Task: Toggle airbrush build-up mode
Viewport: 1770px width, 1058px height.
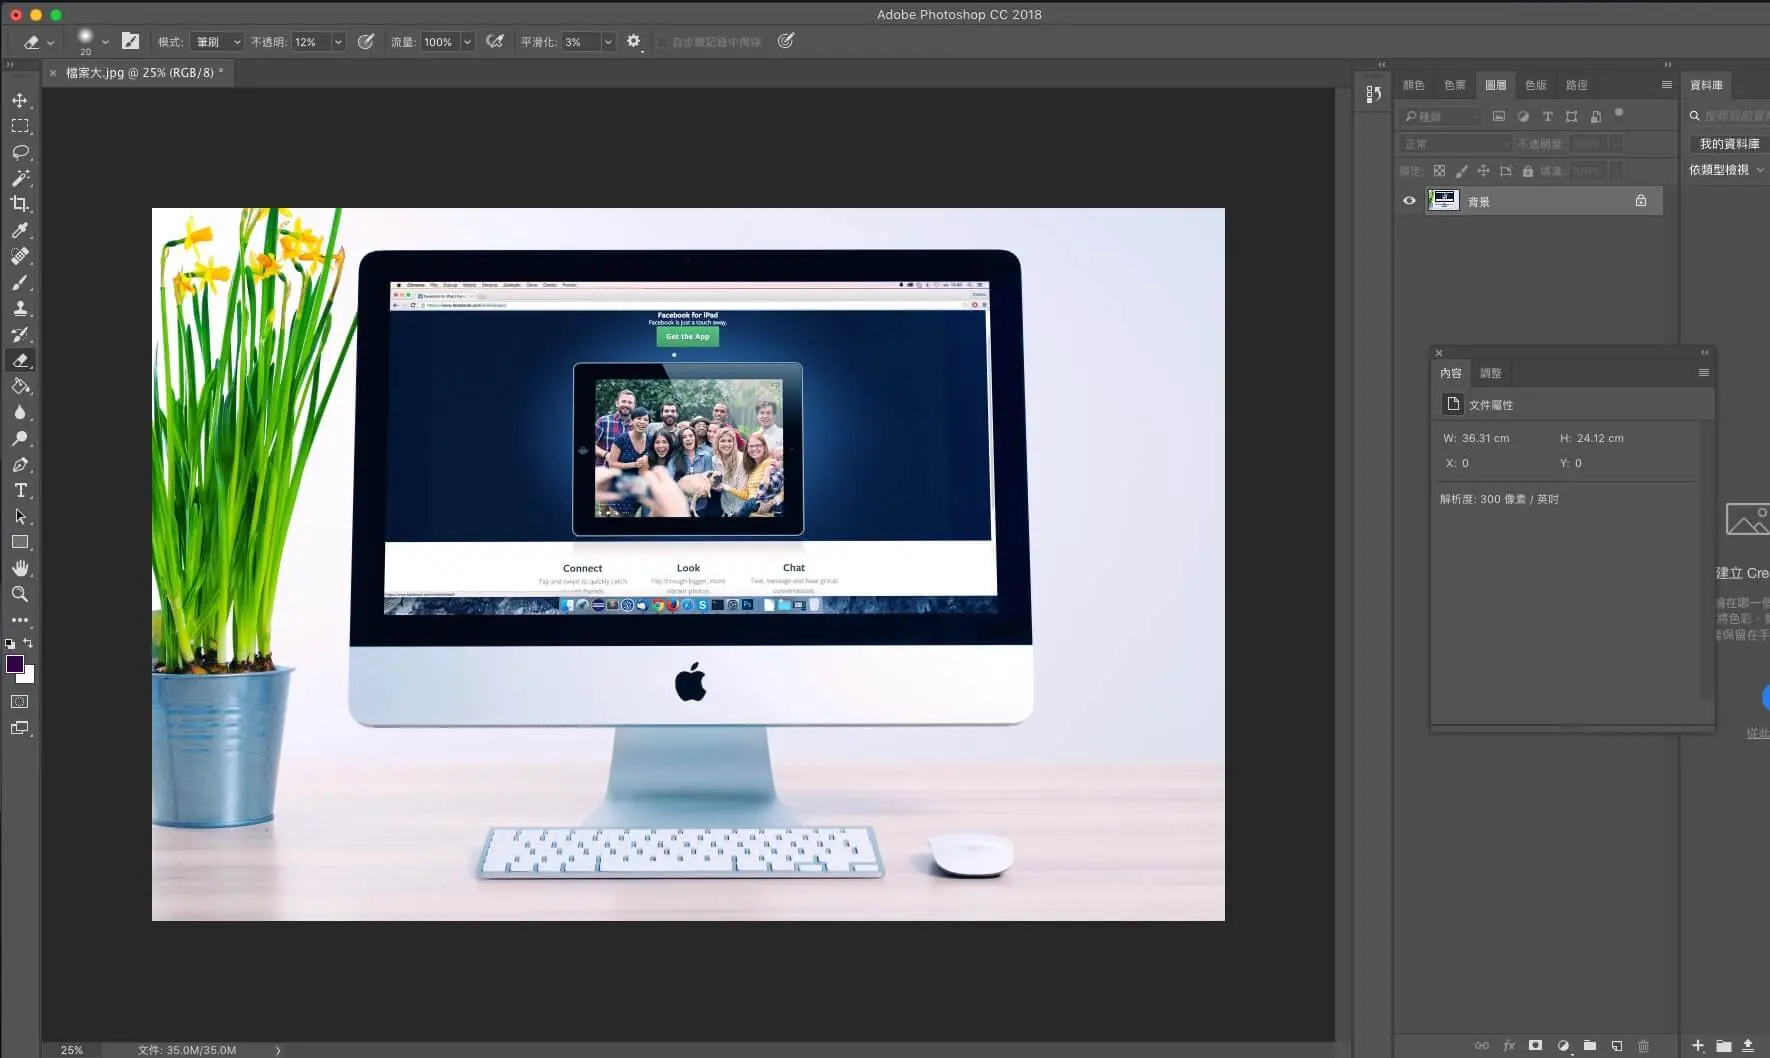Action: coord(494,41)
